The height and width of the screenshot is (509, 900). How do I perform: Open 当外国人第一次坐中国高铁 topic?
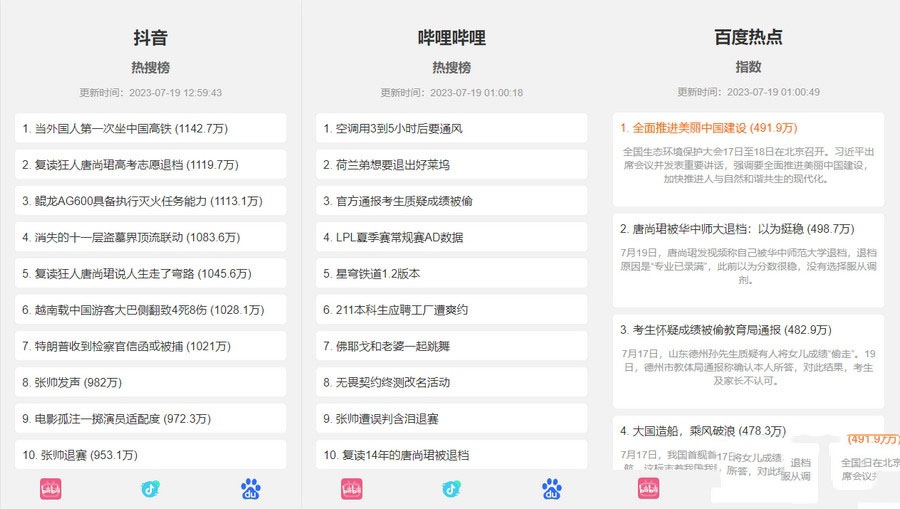tap(150, 128)
